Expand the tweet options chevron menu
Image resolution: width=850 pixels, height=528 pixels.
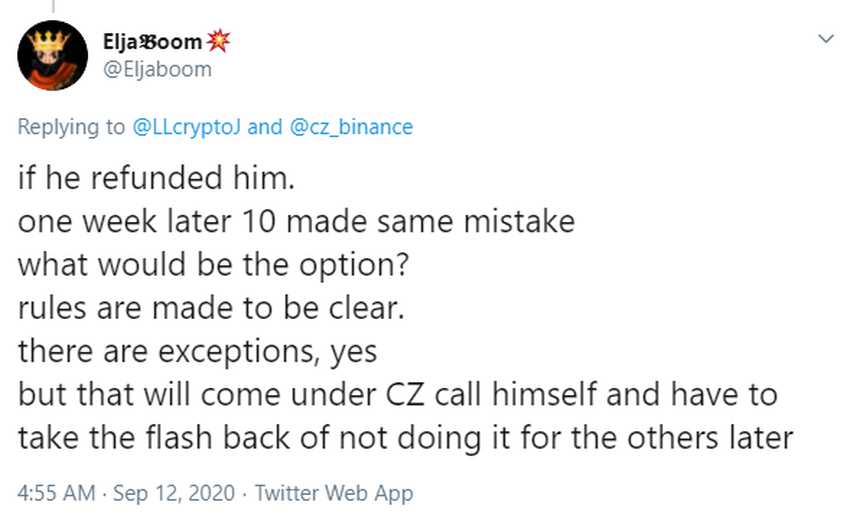tap(825, 40)
